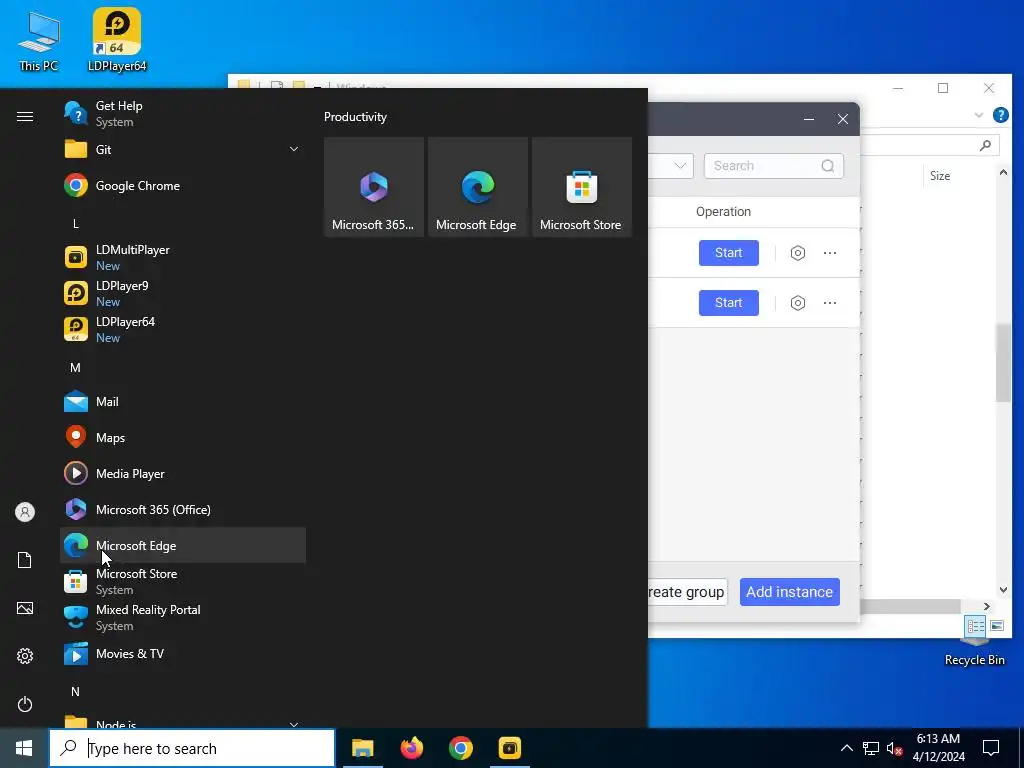Open LDMultiPlayer from the app list
The image size is (1024, 768).
coord(183,257)
